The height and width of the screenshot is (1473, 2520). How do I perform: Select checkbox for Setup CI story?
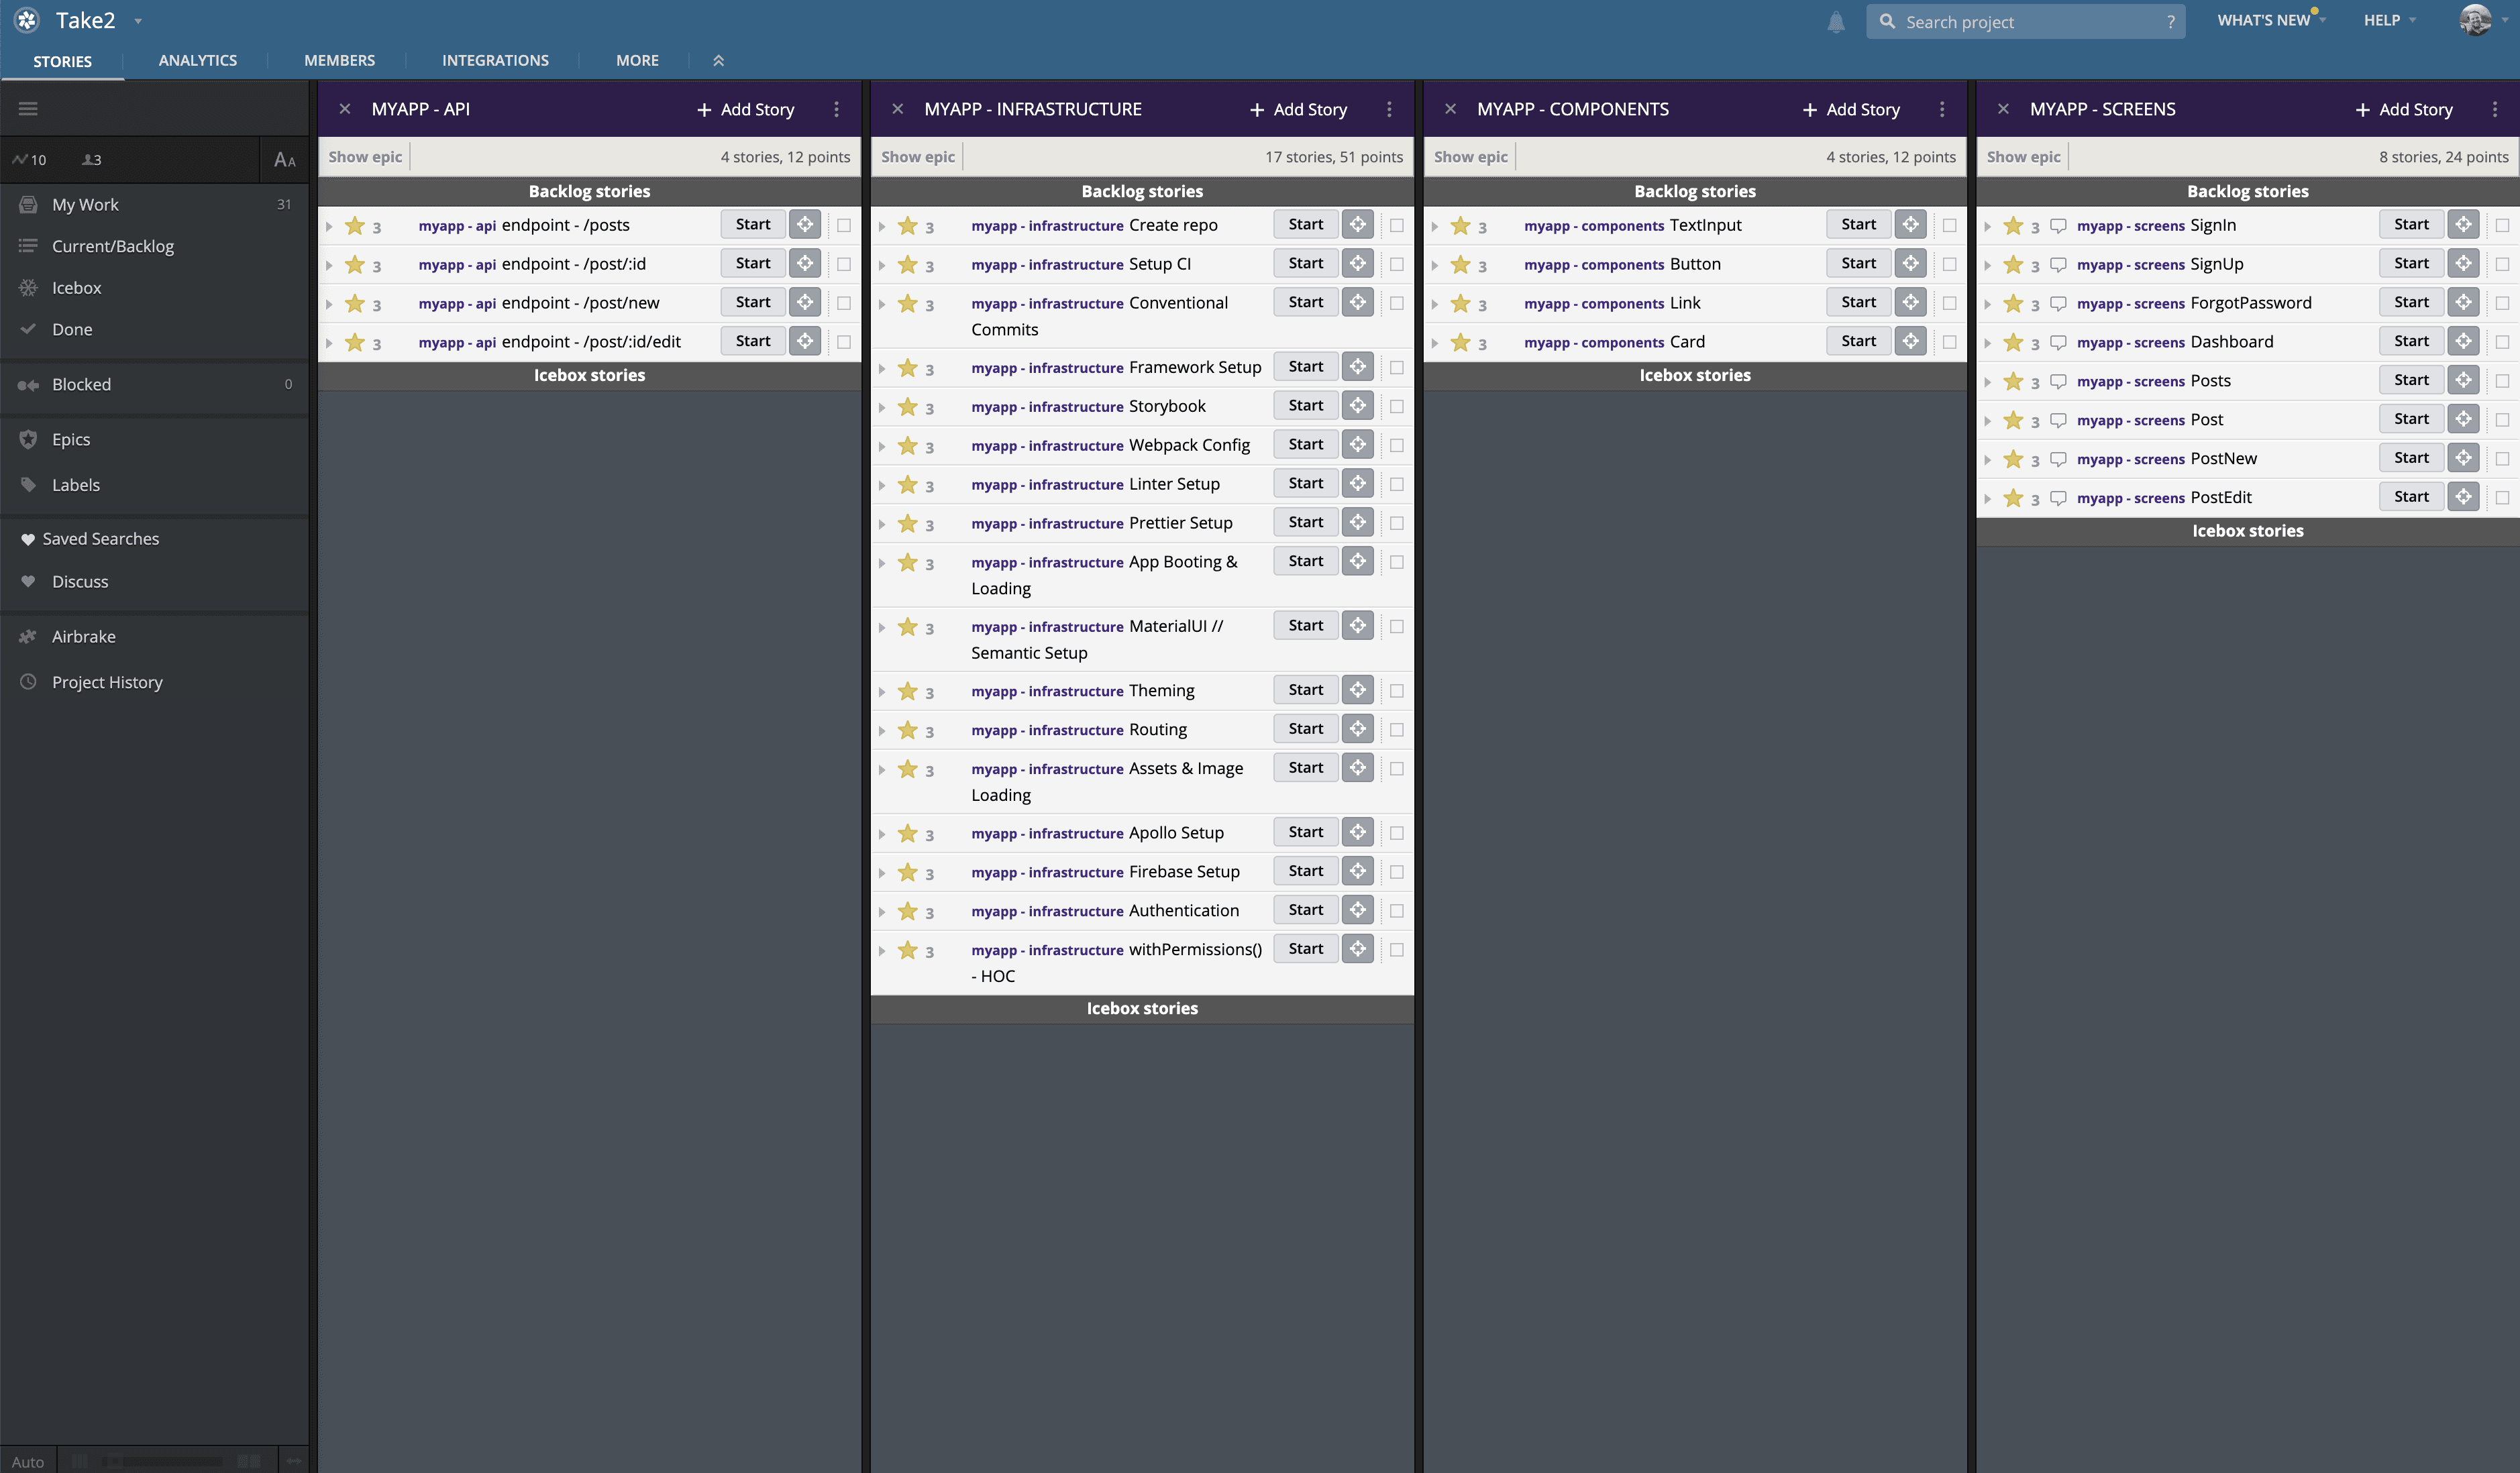tap(1397, 264)
